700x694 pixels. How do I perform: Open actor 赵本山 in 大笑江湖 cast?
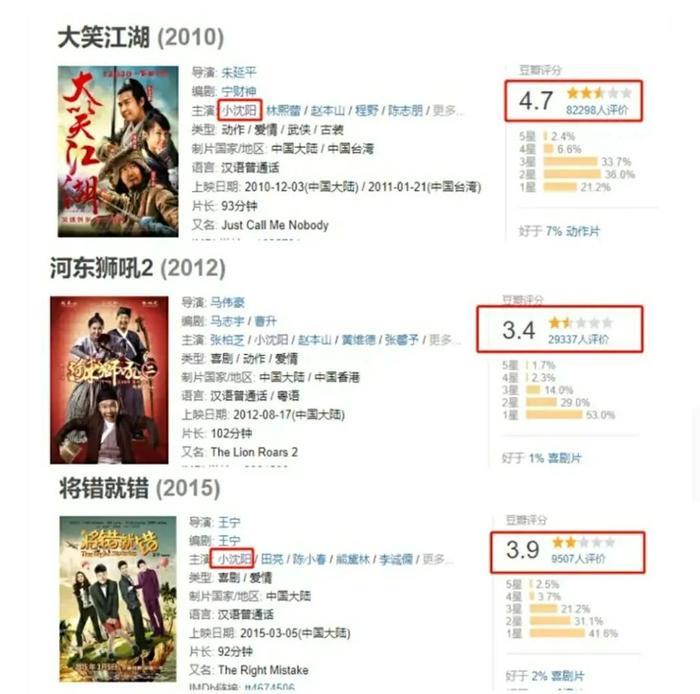[x=328, y=110]
